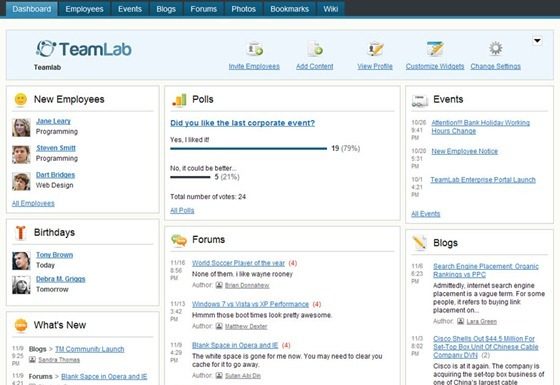
Task: Click "Total number of votes: 24" text
Action: [208, 197]
